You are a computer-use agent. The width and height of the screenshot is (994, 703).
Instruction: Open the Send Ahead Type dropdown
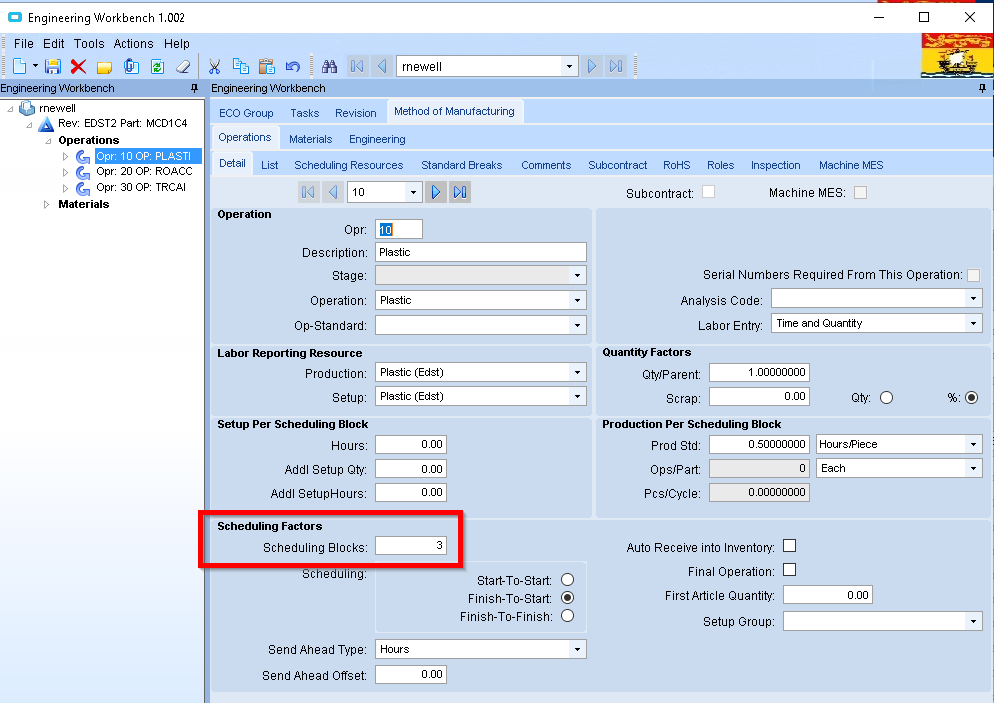[577, 649]
